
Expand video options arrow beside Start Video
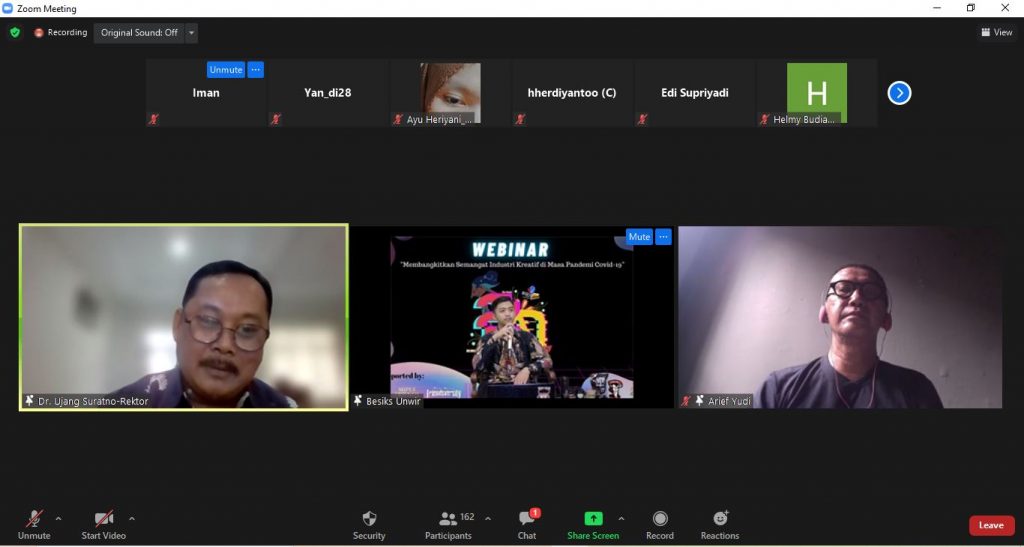pos(132,519)
